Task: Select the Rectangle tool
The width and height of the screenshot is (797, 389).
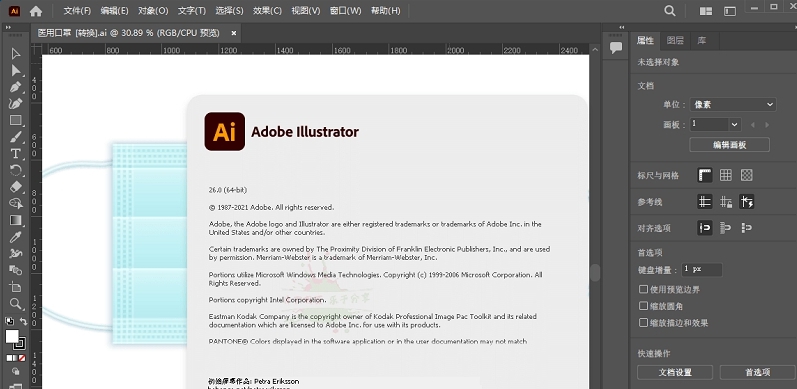Action: pos(16,121)
